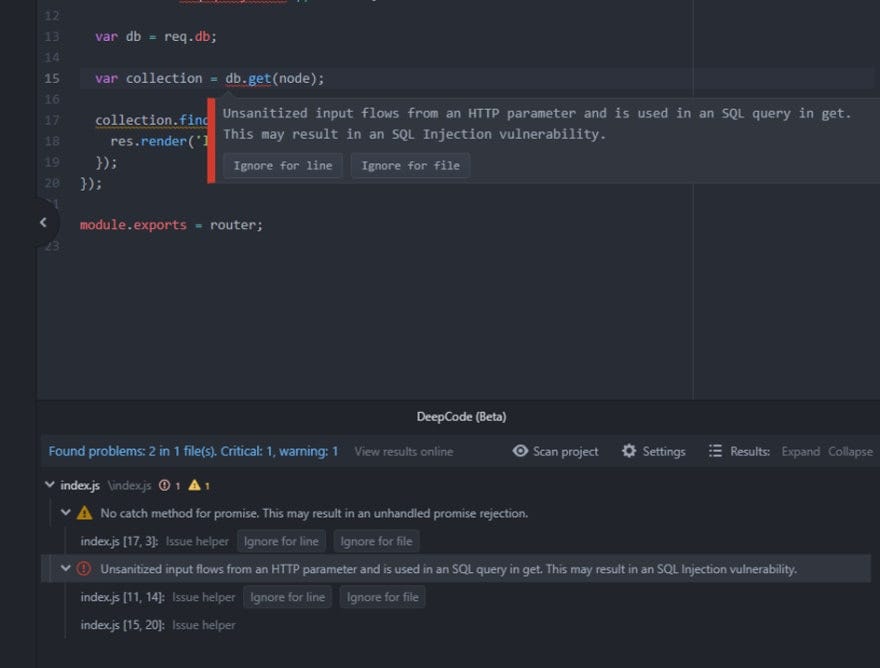Click the warning triangle badge beside index.js
The width and height of the screenshot is (880, 668).
[195, 485]
